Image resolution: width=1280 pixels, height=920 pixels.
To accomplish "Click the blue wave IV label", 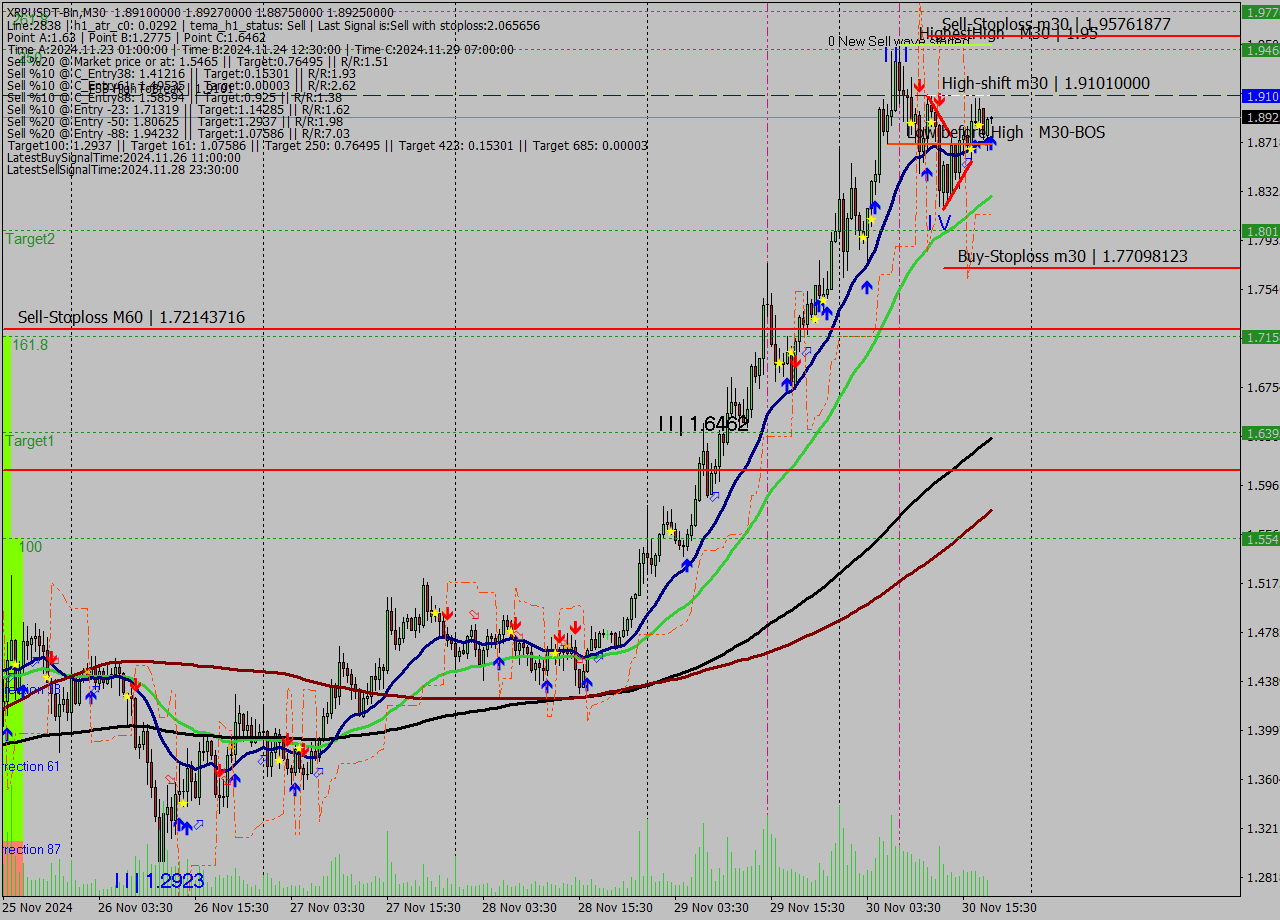I will click(939, 222).
